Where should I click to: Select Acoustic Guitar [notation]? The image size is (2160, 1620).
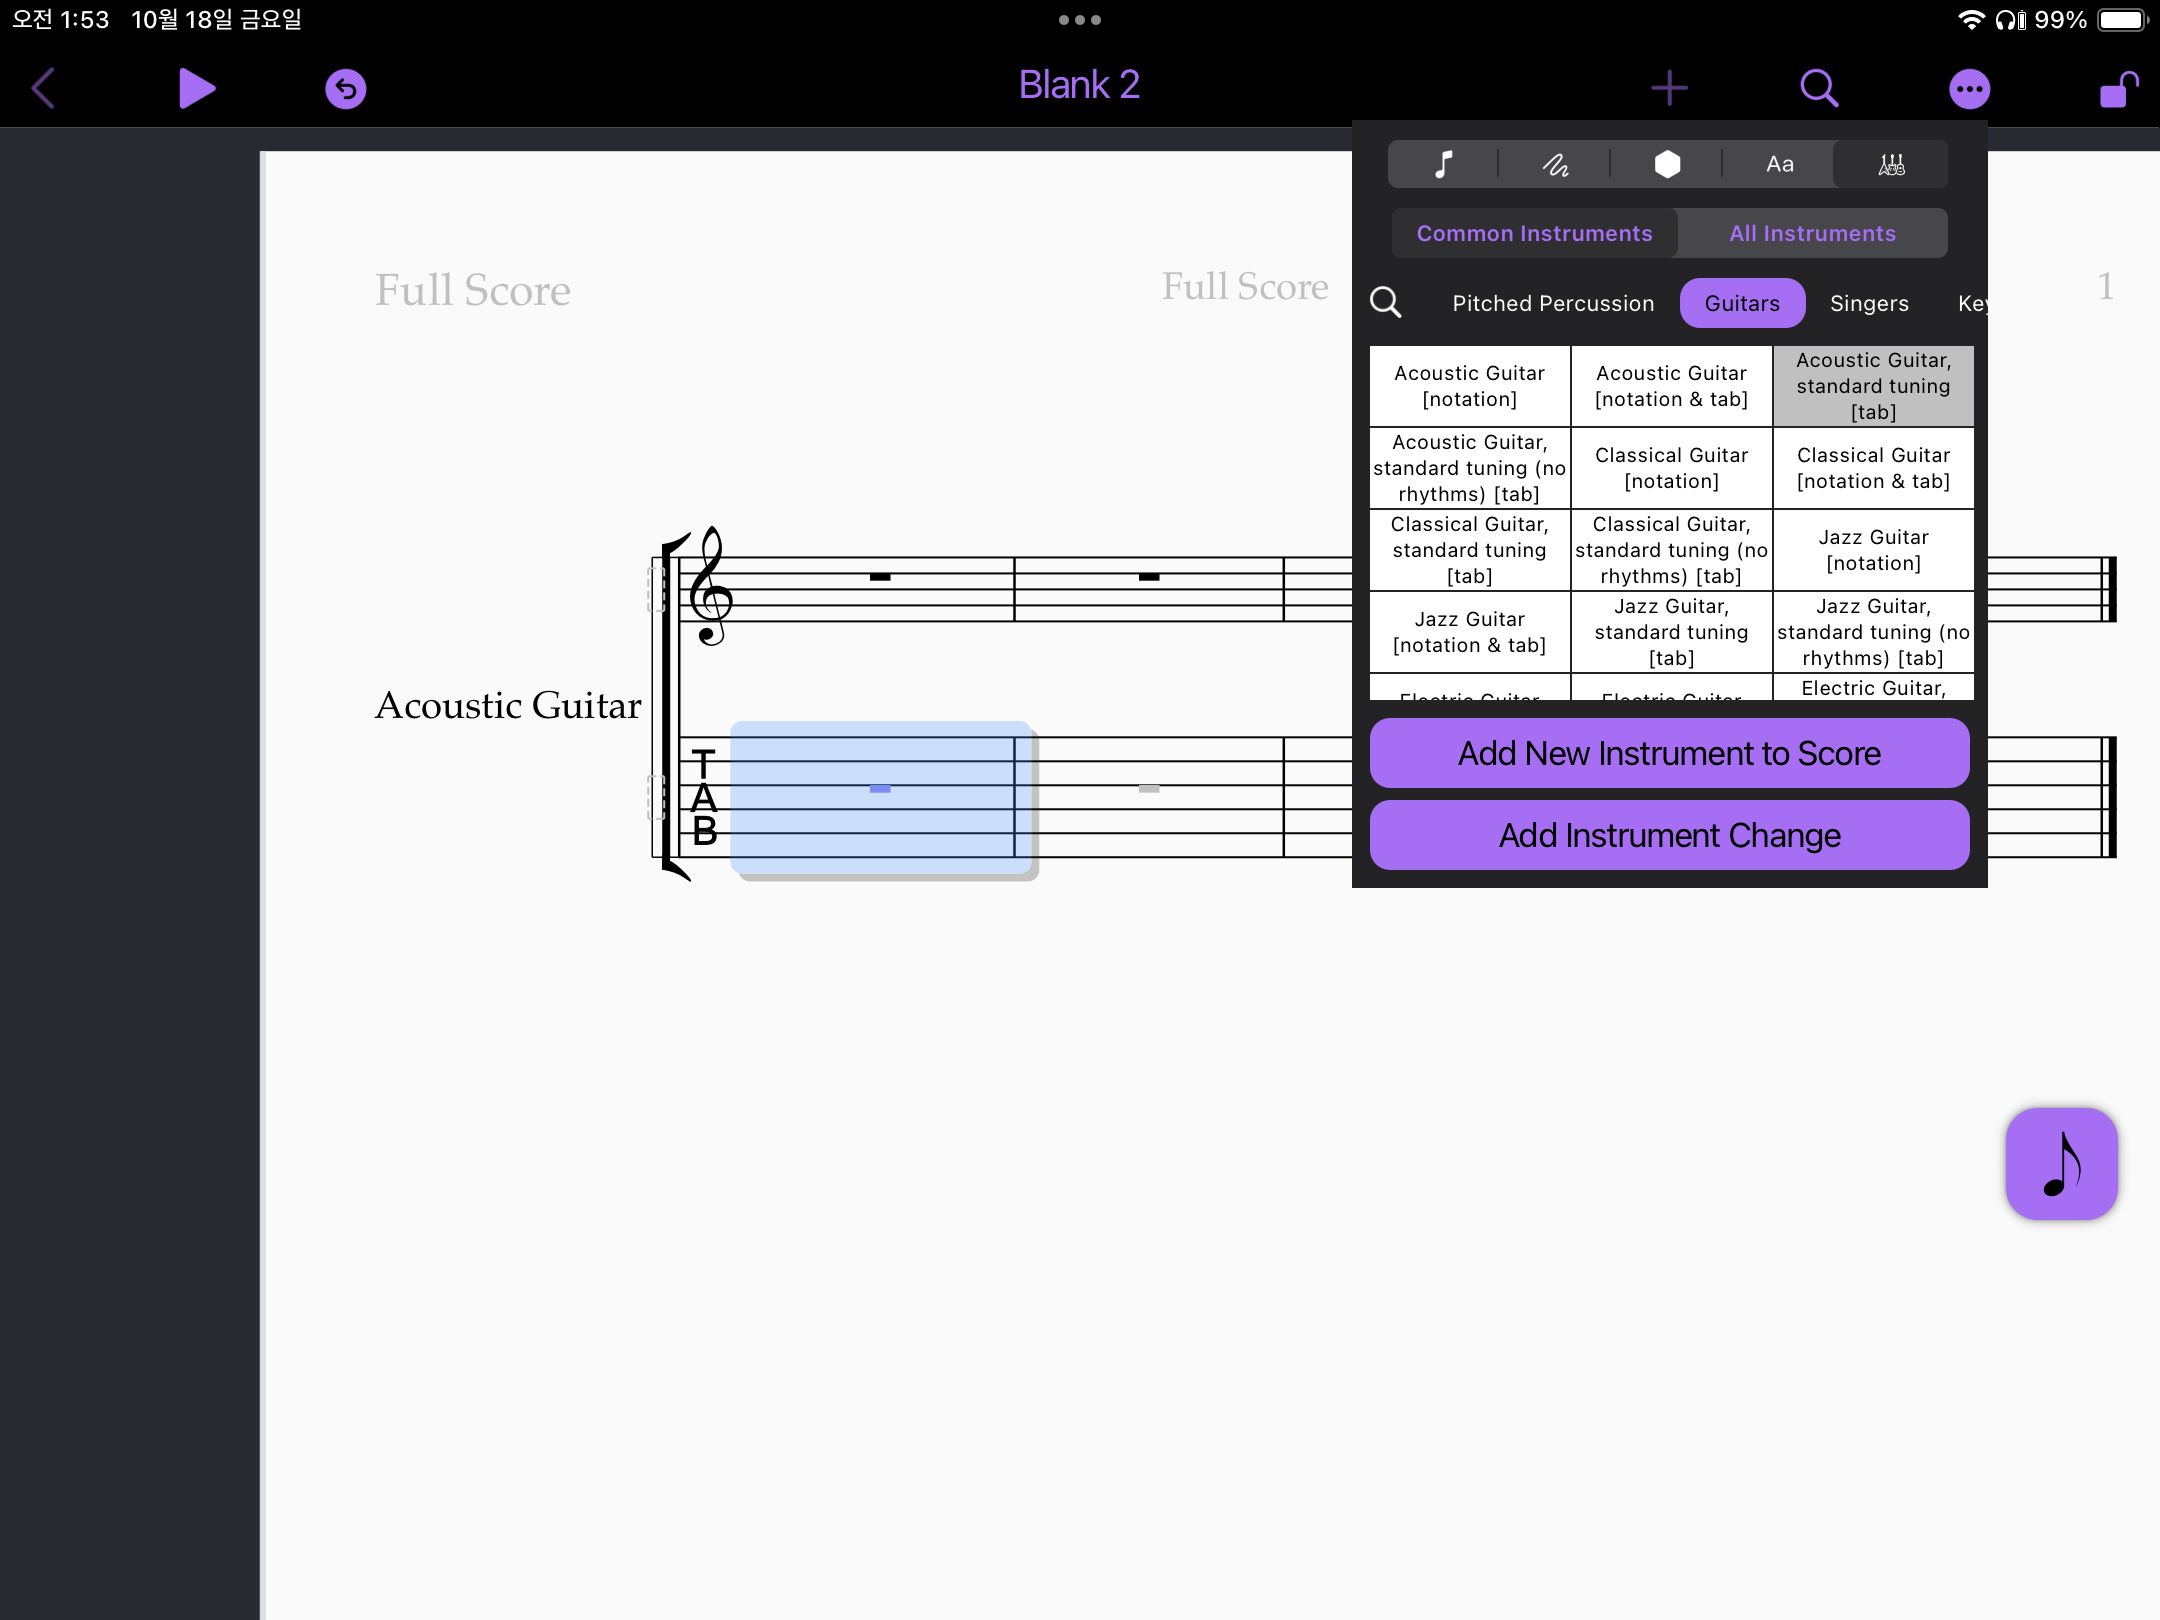(x=1469, y=386)
